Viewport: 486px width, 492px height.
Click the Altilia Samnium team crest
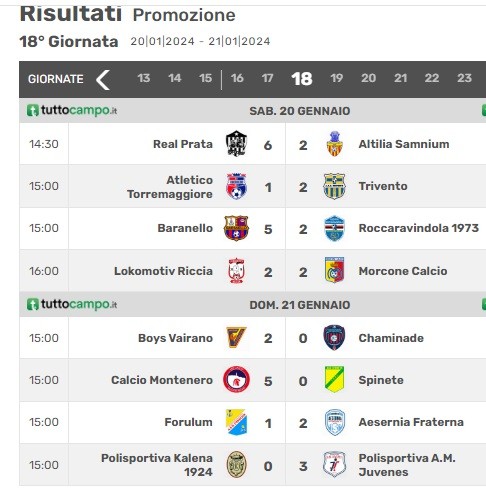click(x=334, y=144)
